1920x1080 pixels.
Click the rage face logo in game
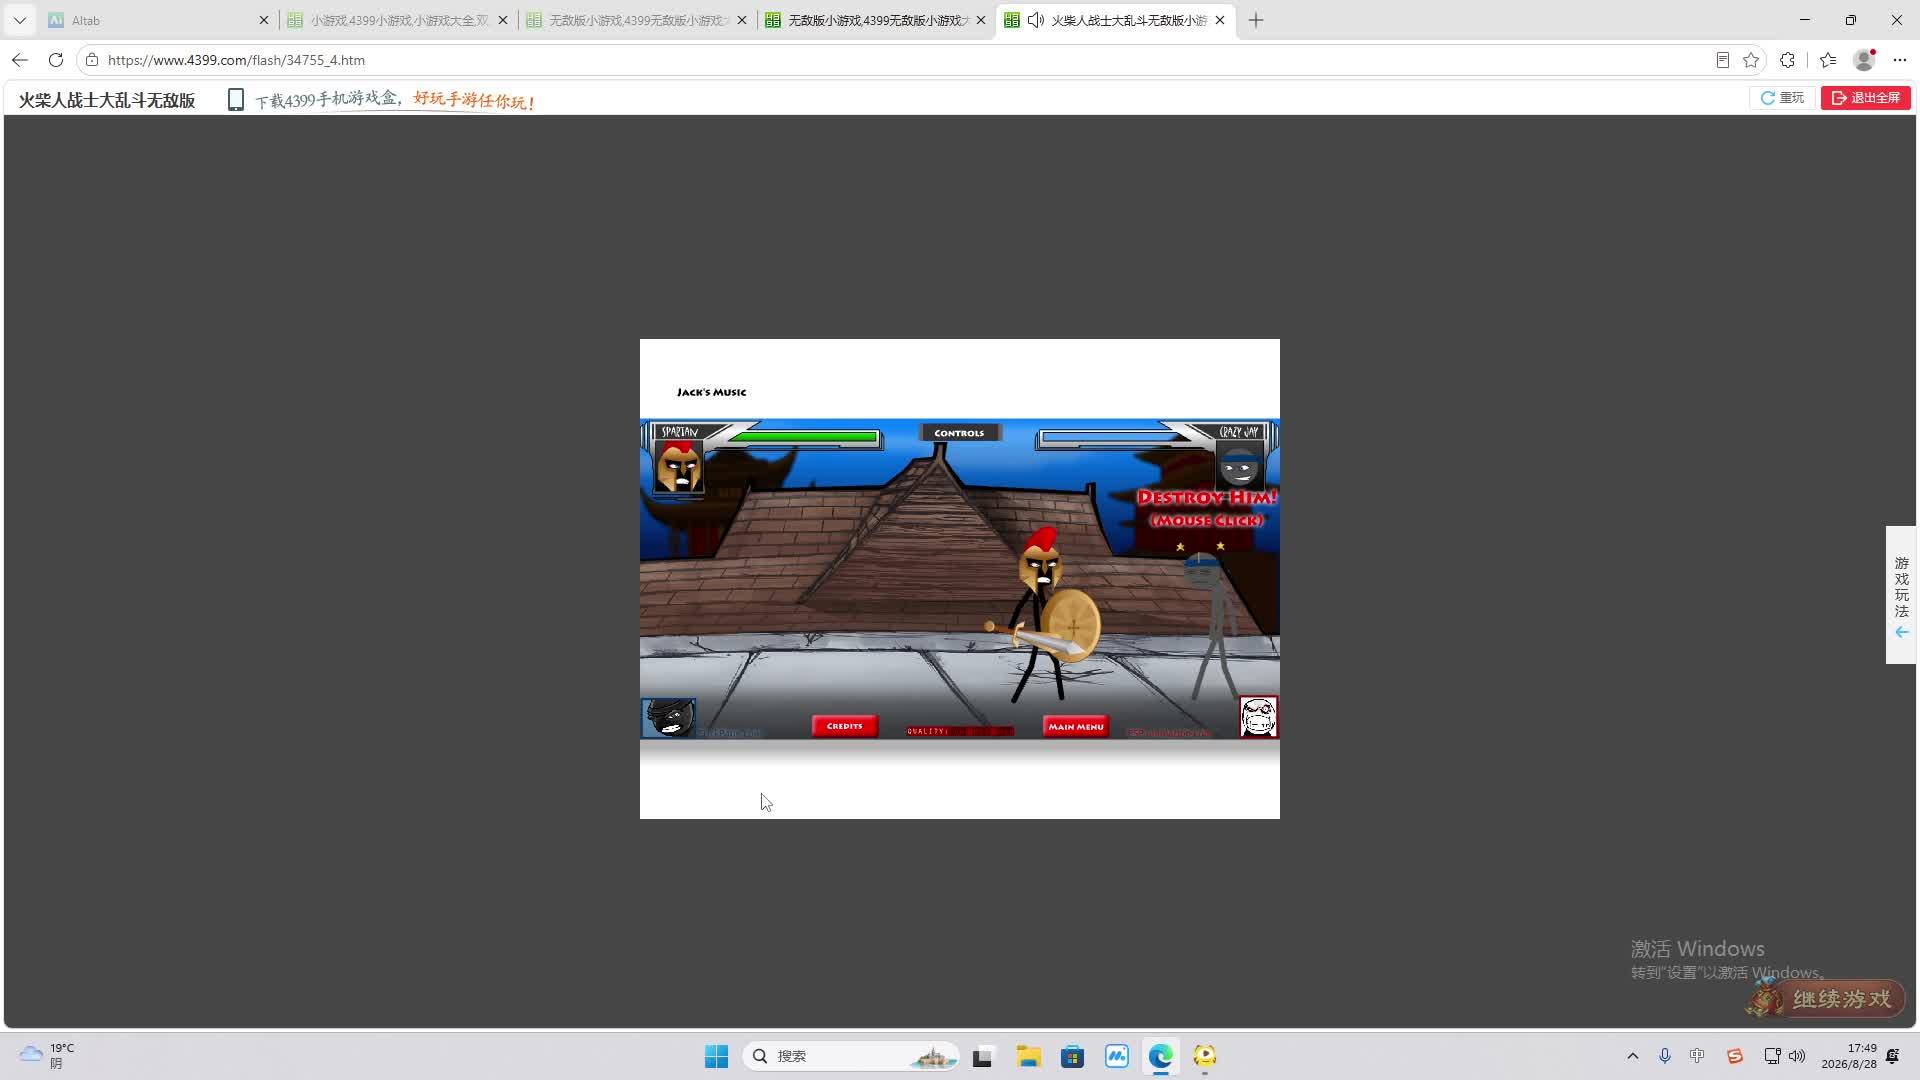click(1258, 717)
